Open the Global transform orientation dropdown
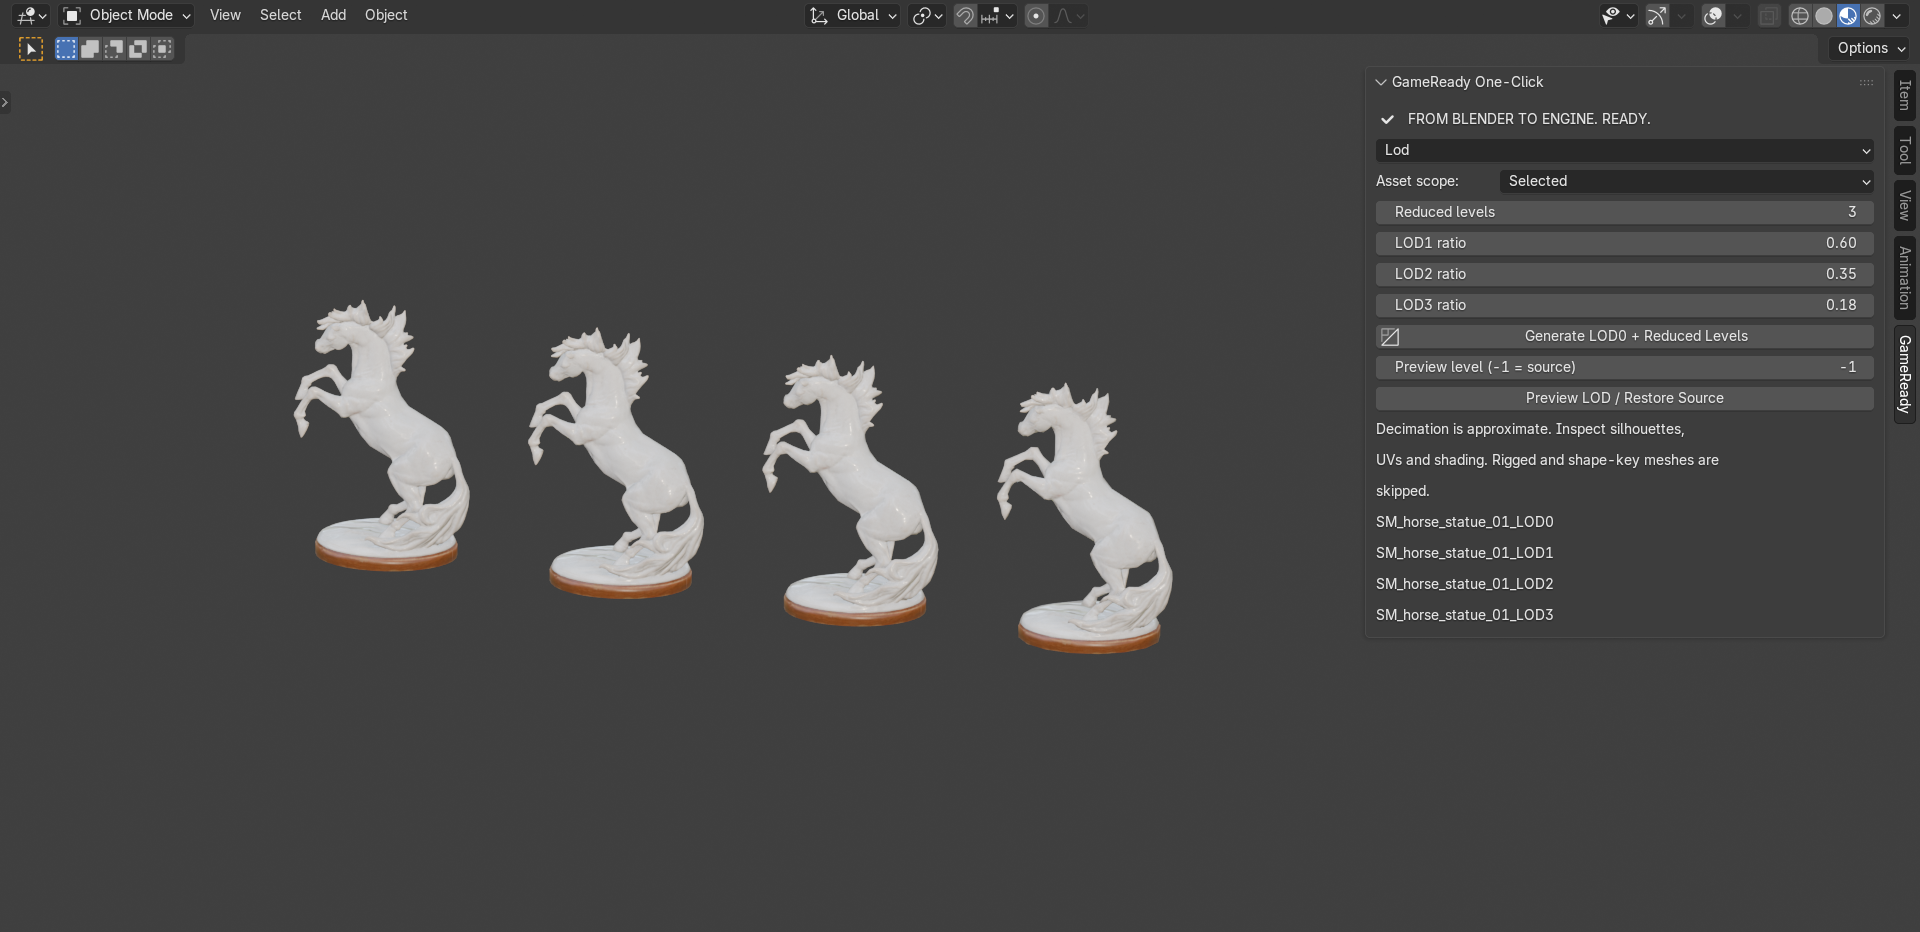1920x932 pixels. click(853, 16)
